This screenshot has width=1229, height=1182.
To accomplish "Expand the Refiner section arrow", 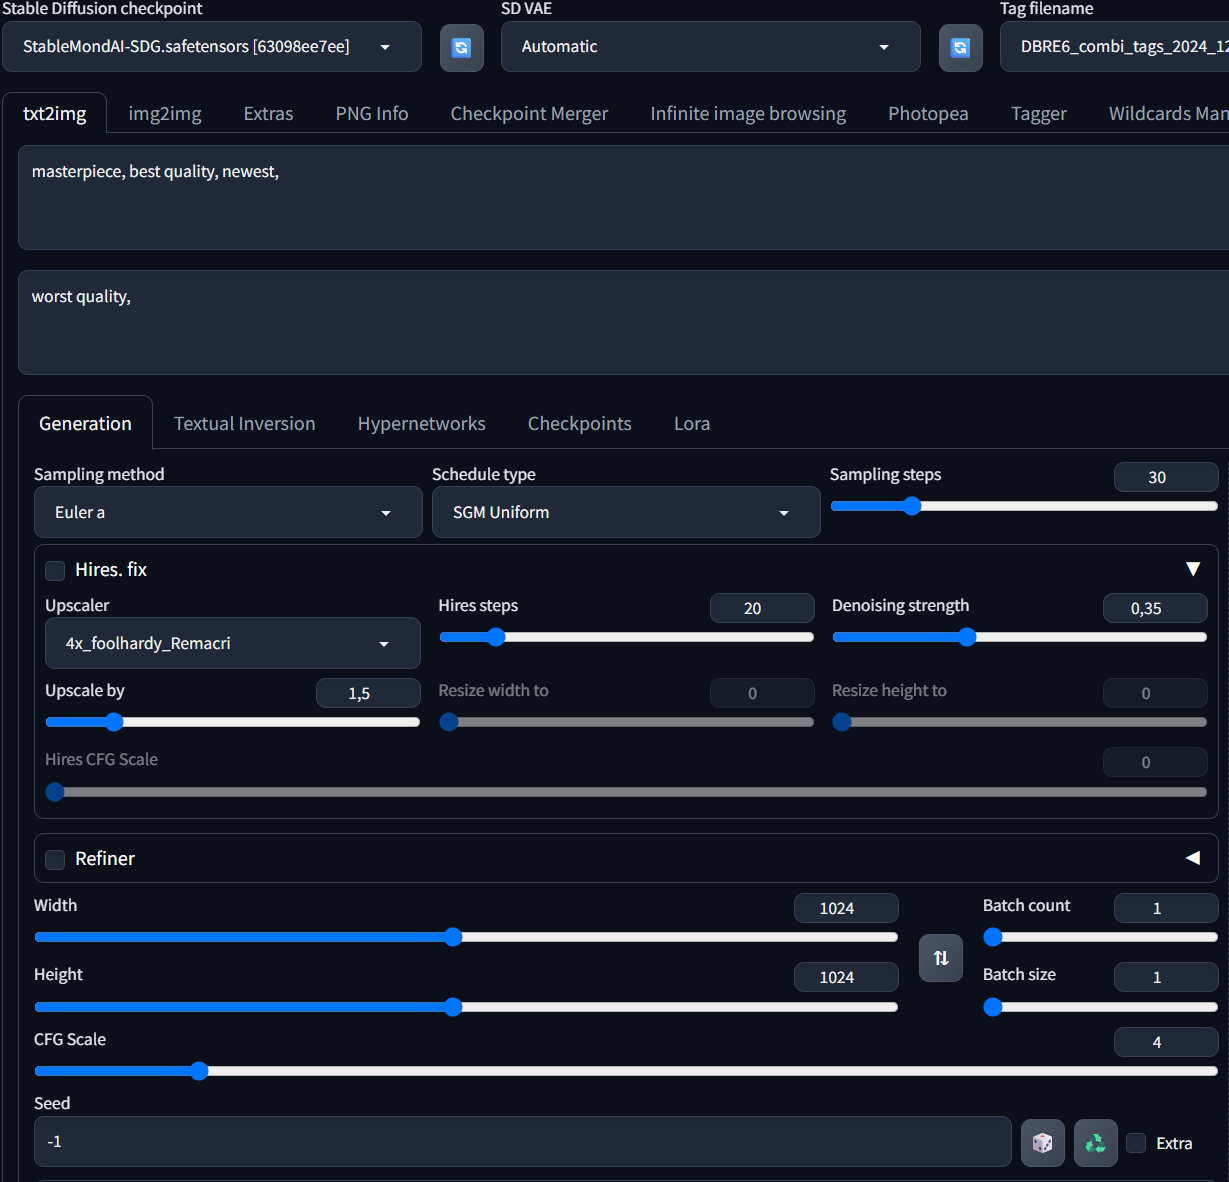I will point(1193,858).
